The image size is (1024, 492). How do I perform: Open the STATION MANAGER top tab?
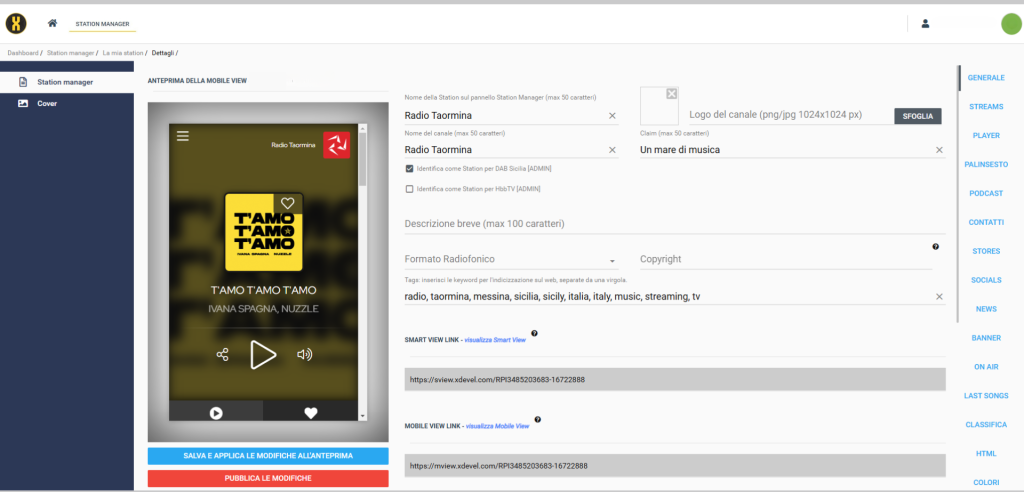pyautogui.click(x=102, y=24)
